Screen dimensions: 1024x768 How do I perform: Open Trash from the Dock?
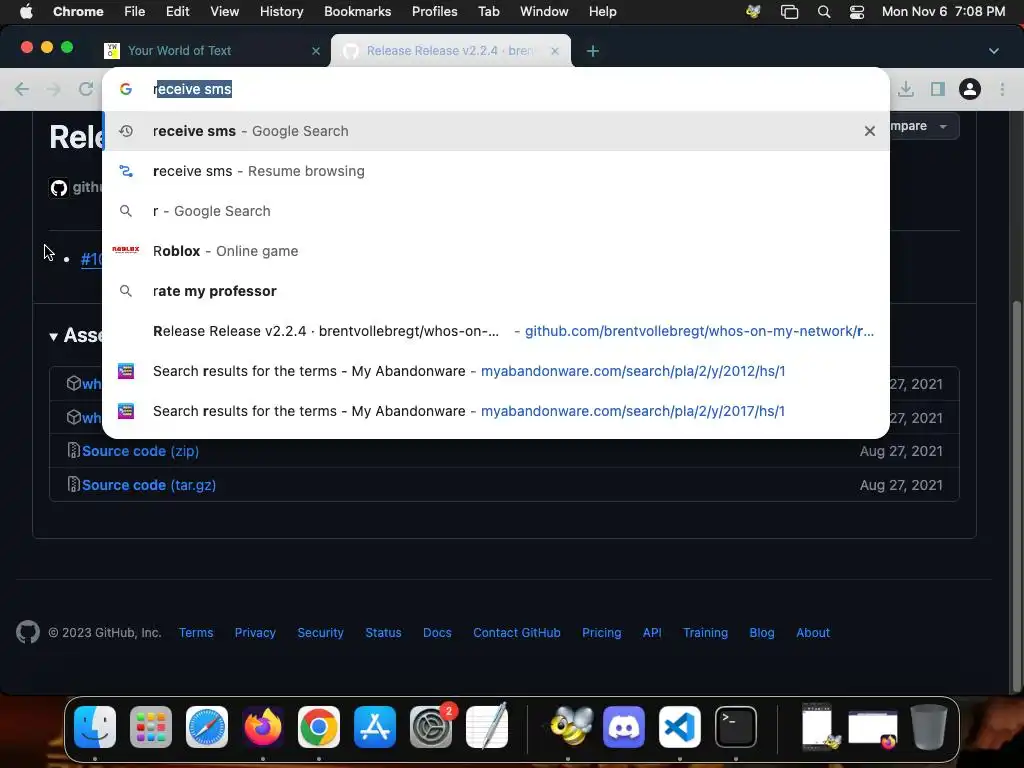tap(929, 727)
